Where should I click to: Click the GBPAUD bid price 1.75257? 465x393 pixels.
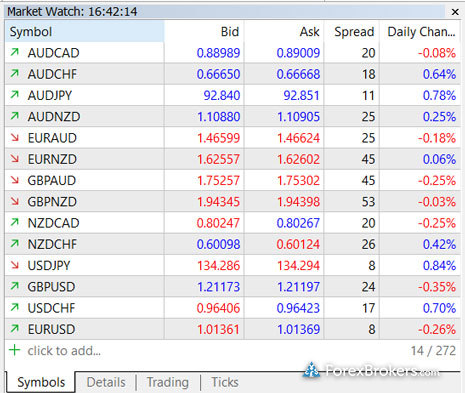click(x=218, y=181)
